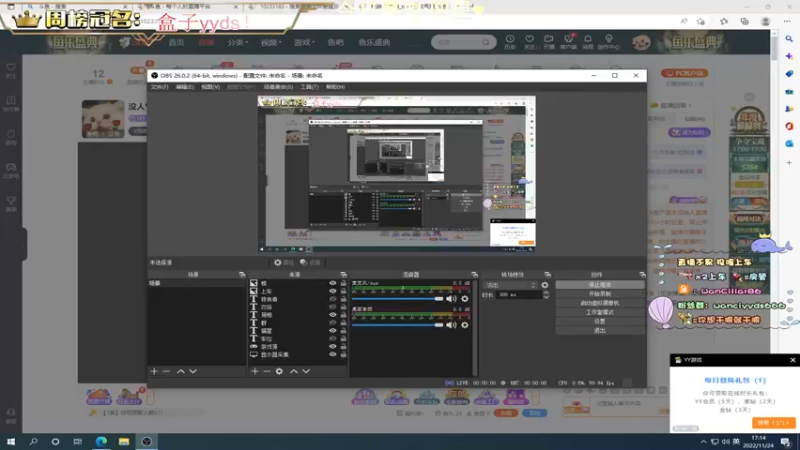Open viewing history icon on Douyu header
The image size is (800, 450).
coord(510,42)
